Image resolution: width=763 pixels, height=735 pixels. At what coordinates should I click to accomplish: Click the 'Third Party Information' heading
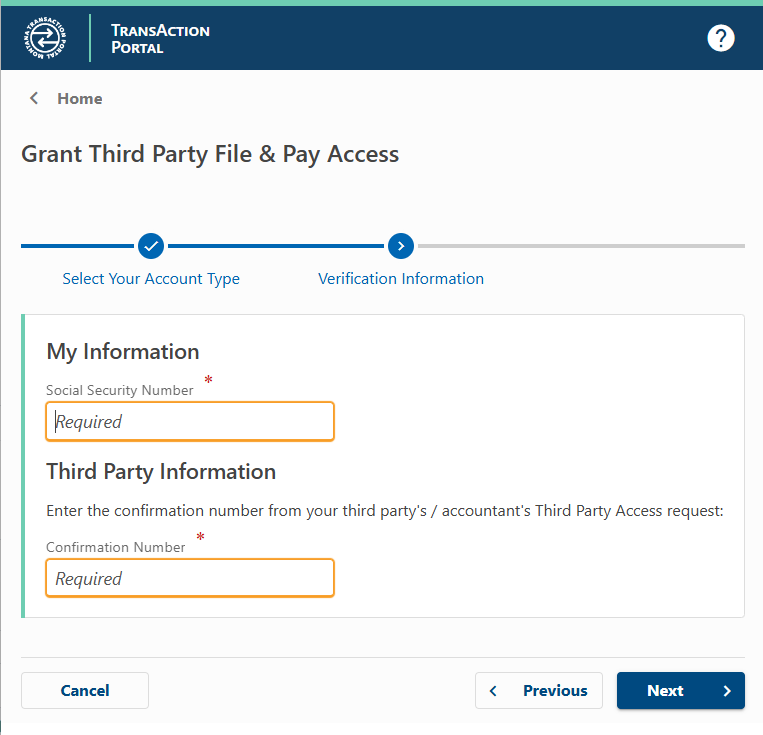[161, 472]
